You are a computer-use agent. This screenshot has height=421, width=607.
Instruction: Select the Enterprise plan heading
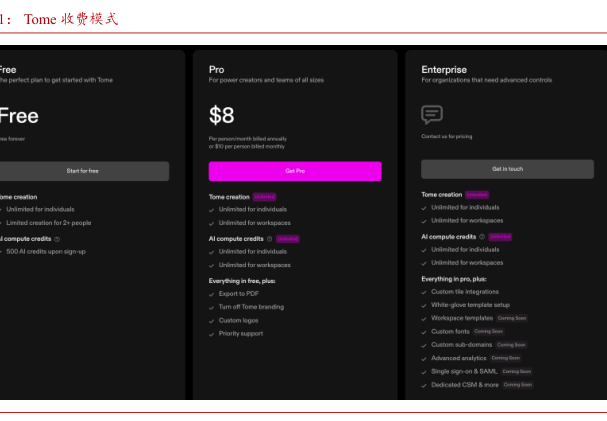tap(444, 70)
